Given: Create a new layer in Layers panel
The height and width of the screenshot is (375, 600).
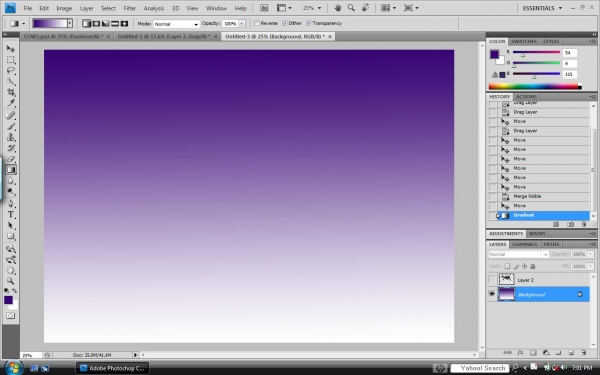Looking at the screenshot, I should [x=571, y=353].
